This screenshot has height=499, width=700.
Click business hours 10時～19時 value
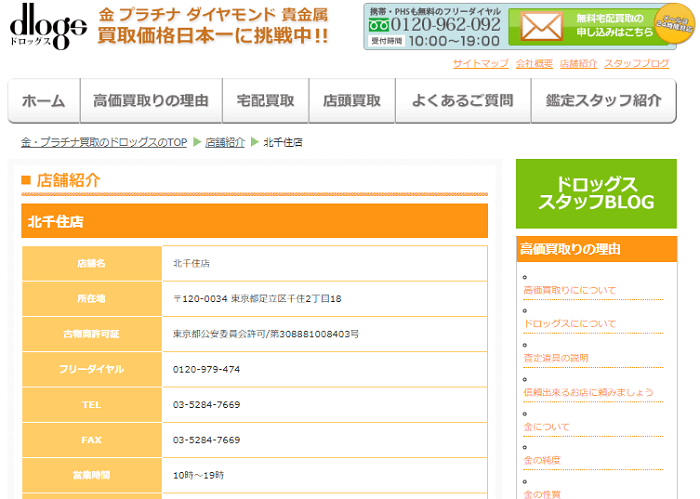point(198,475)
